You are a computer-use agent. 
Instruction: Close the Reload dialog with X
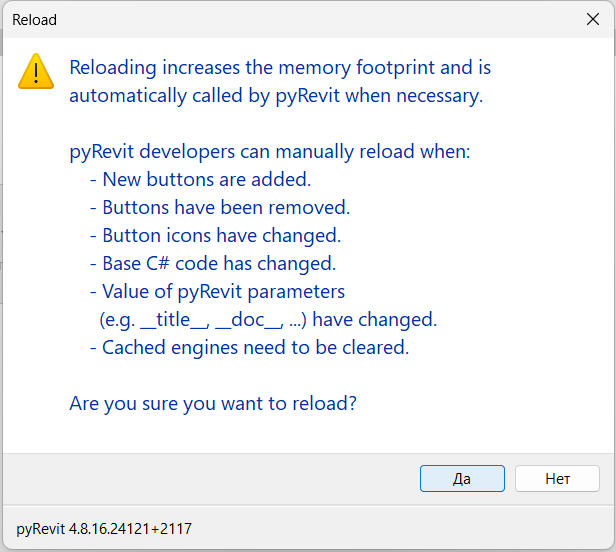593,19
